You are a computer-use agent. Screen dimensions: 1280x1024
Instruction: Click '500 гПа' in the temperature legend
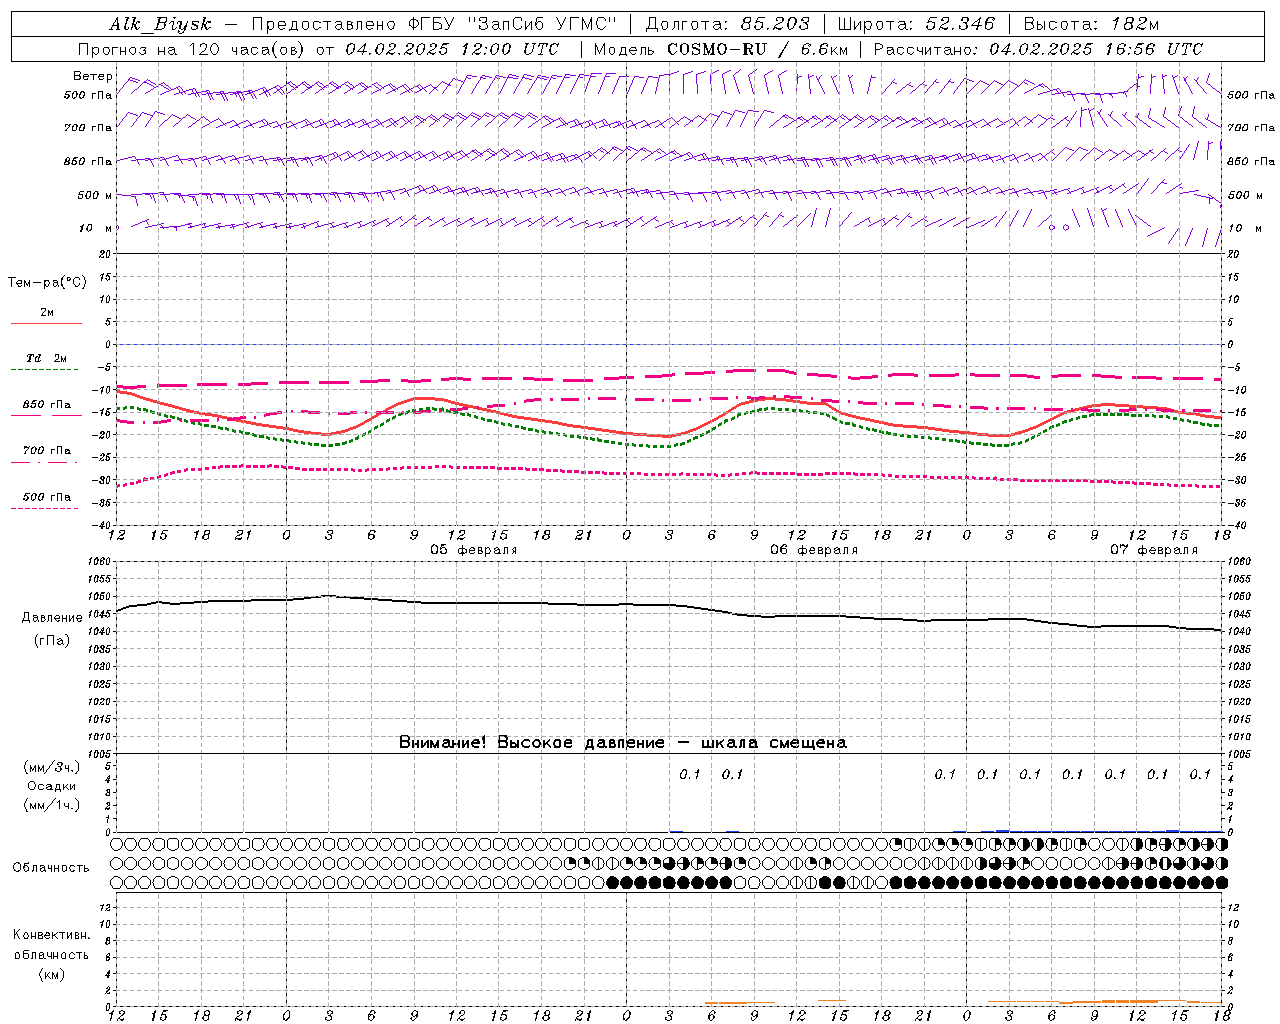click(x=47, y=496)
